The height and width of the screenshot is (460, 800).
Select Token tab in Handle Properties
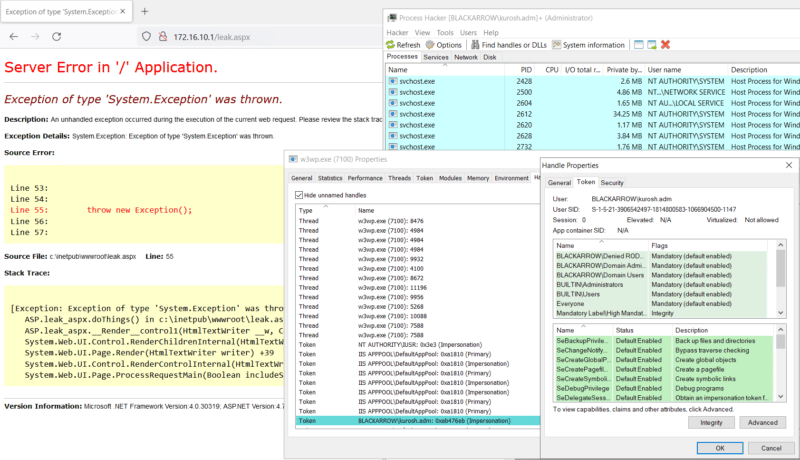[x=586, y=182]
